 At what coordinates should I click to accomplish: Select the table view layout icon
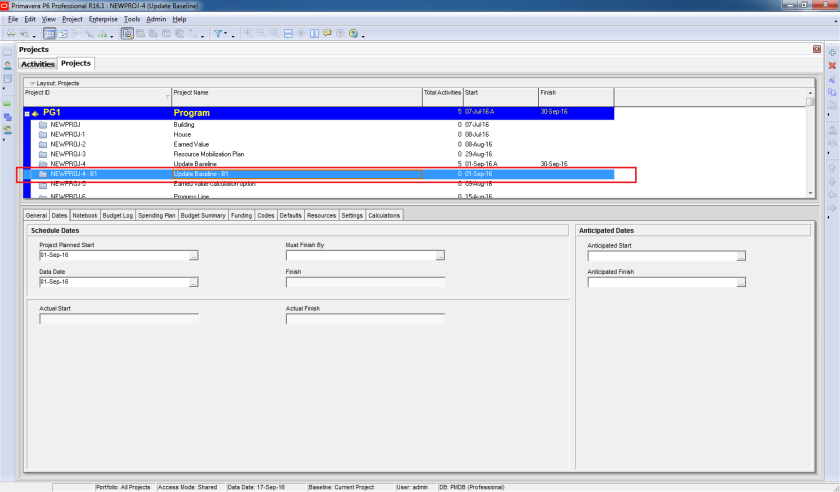point(49,34)
